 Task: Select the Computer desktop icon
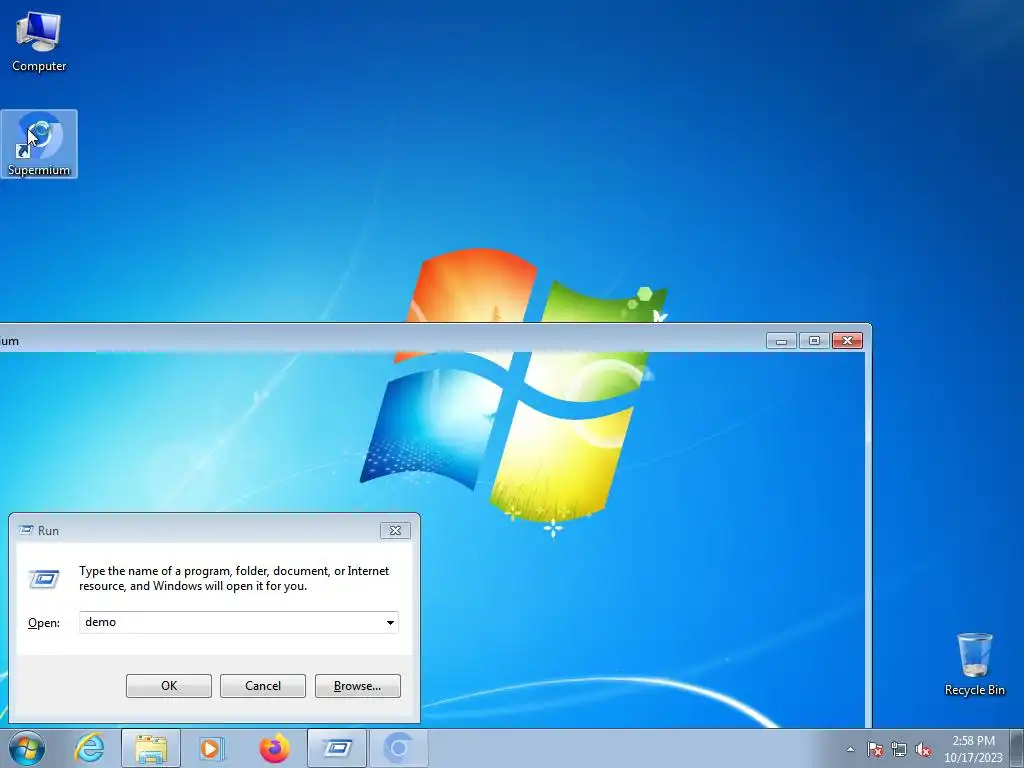(x=39, y=42)
